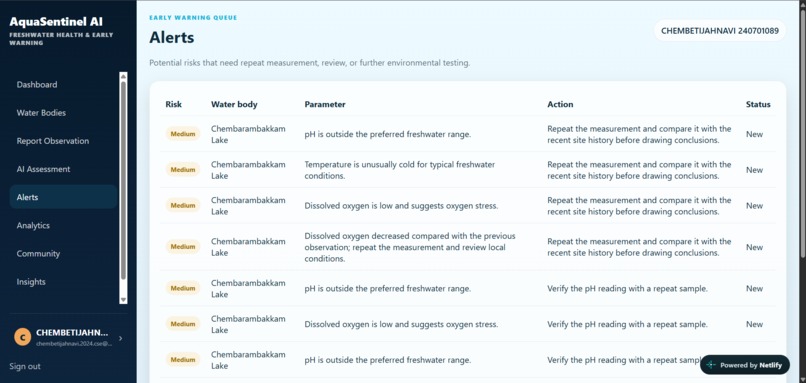The image size is (806, 383).
Task: Click the FRESHWATER HEALTH & EARLY WARNING tagline
Action: click(x=61, y=39)
